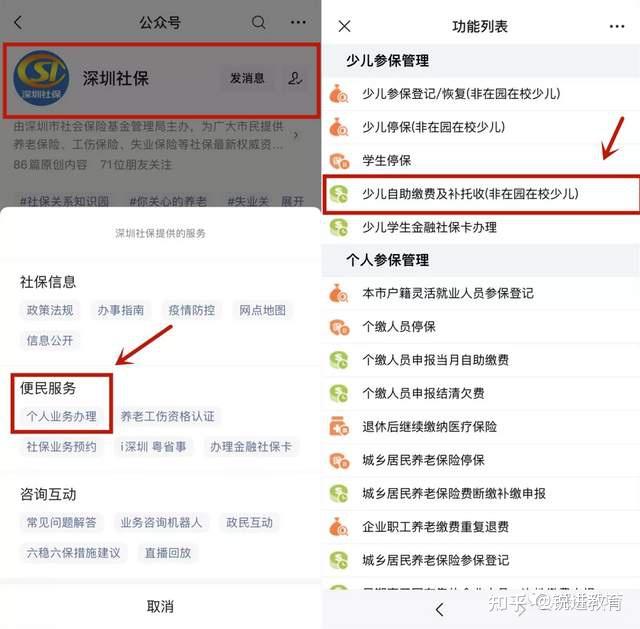Open 业务咨询机器人 under 咨询互动
Viewport: 640px width, 629px height.
(x=161, y=522)
